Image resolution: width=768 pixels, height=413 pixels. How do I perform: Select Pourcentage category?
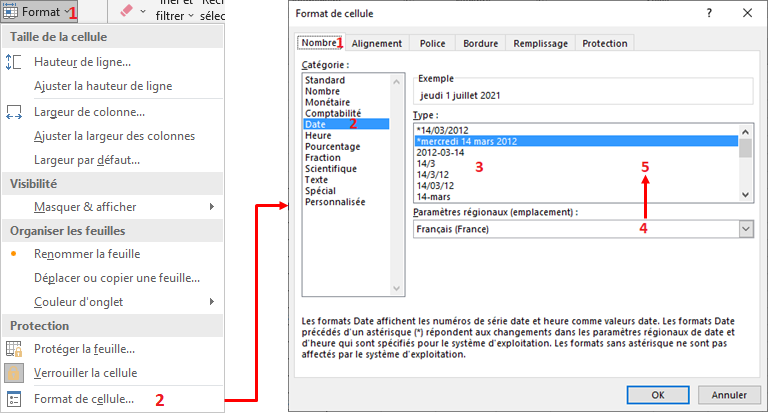[346, 146]
